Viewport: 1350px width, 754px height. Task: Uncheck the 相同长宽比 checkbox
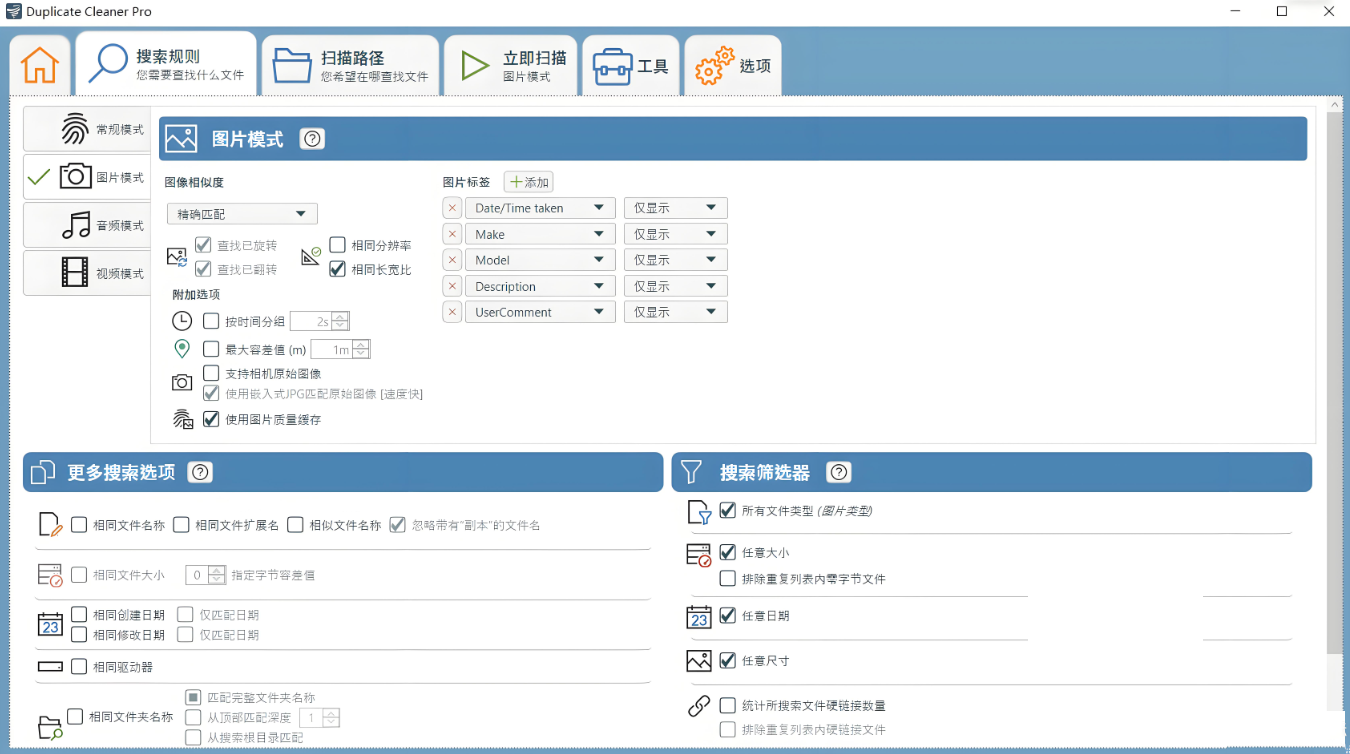click(x=337, y=269)
